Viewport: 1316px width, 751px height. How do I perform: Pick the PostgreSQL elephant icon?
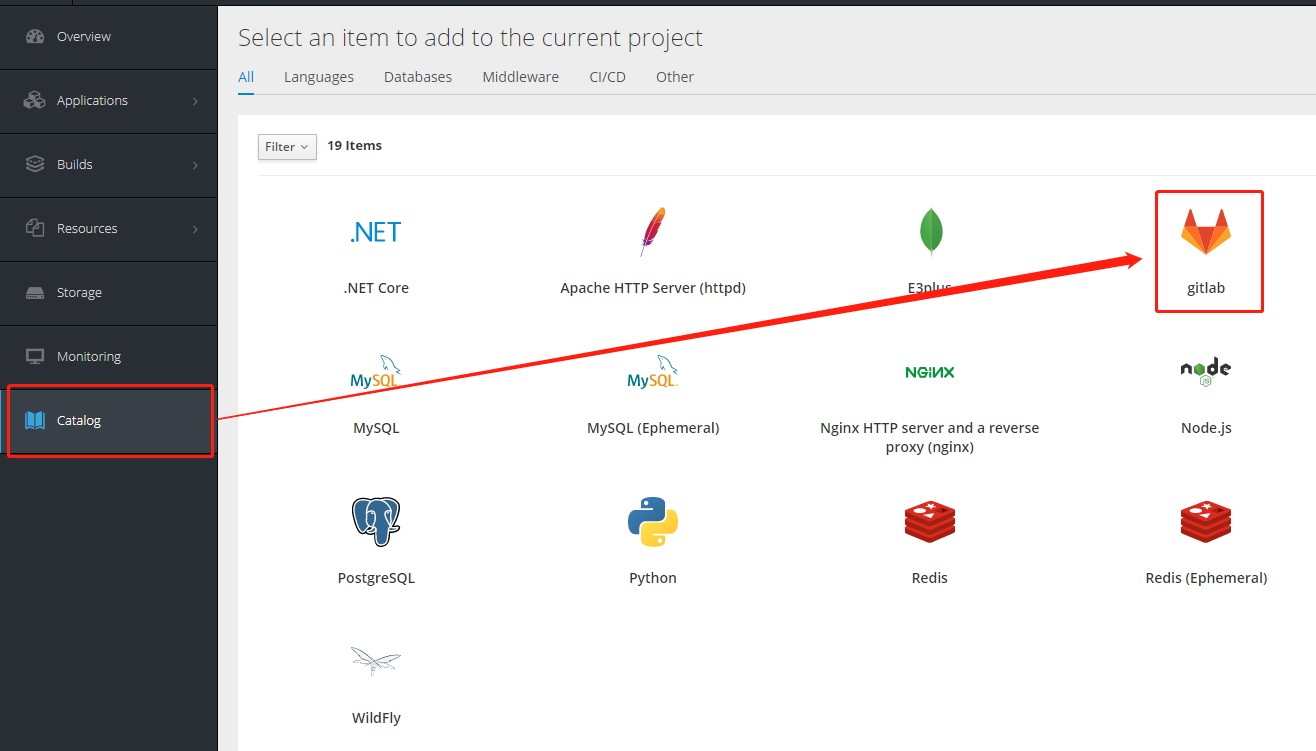pyautogui.click(x=376, y=521)
